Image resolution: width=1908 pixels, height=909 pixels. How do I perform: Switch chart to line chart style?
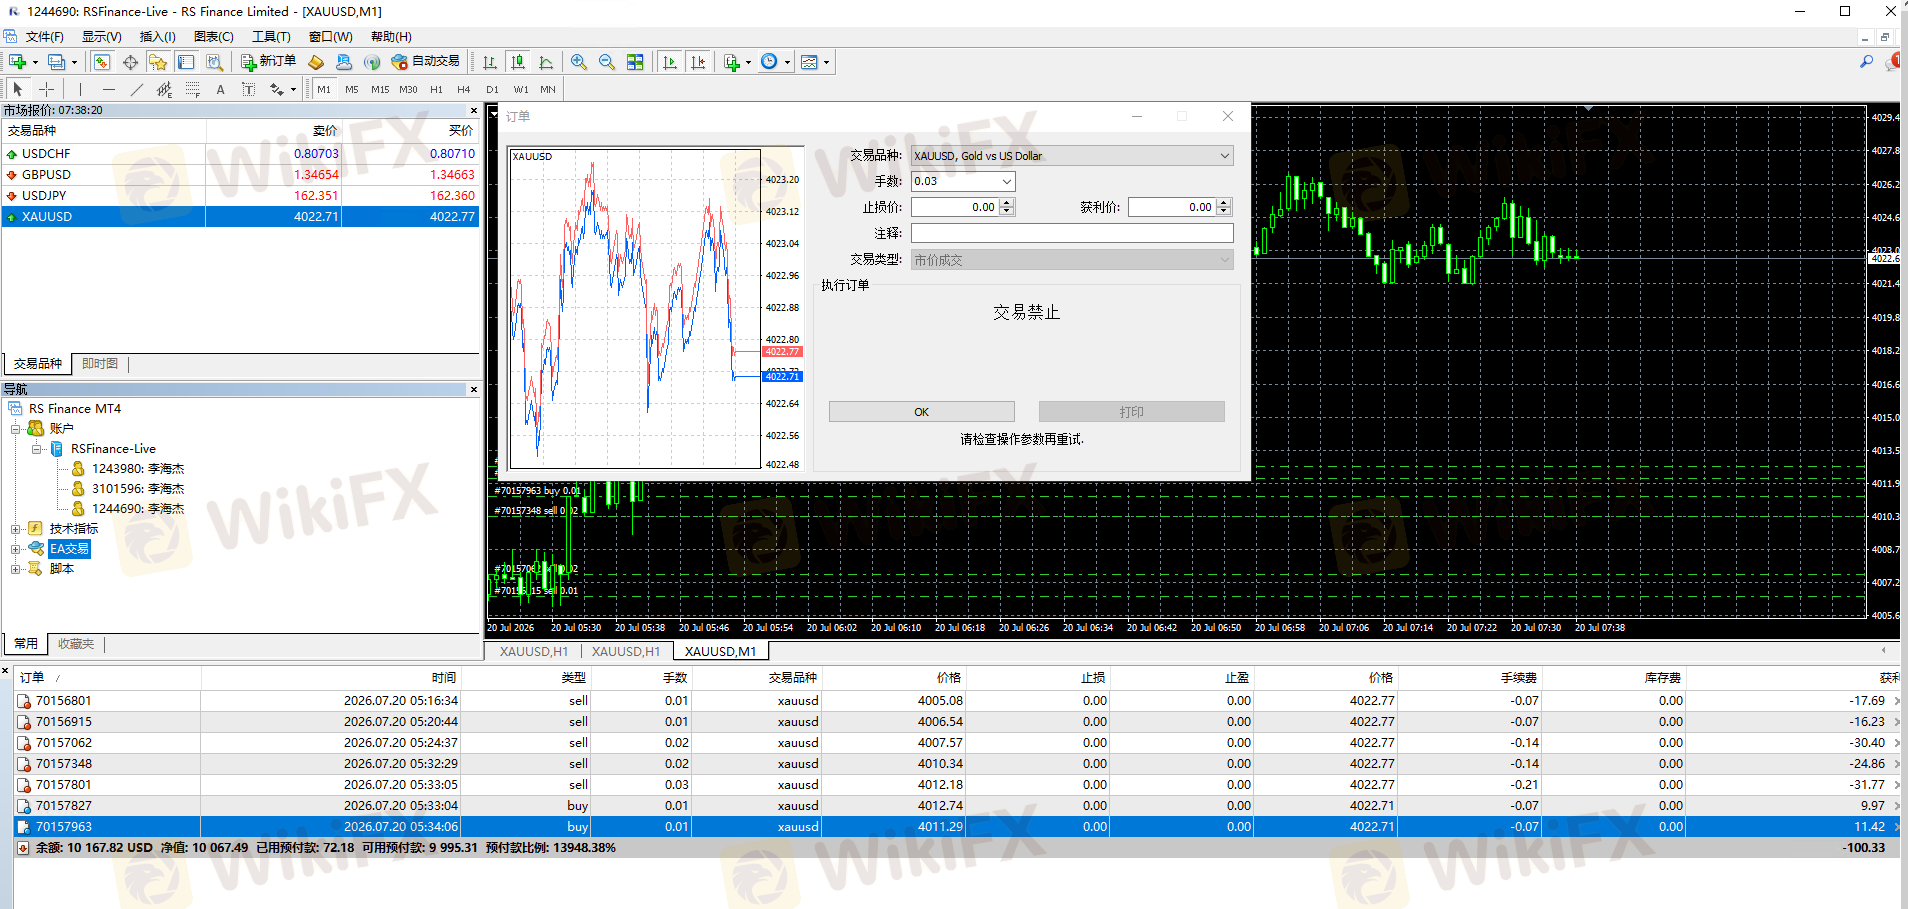click(546, 62)
